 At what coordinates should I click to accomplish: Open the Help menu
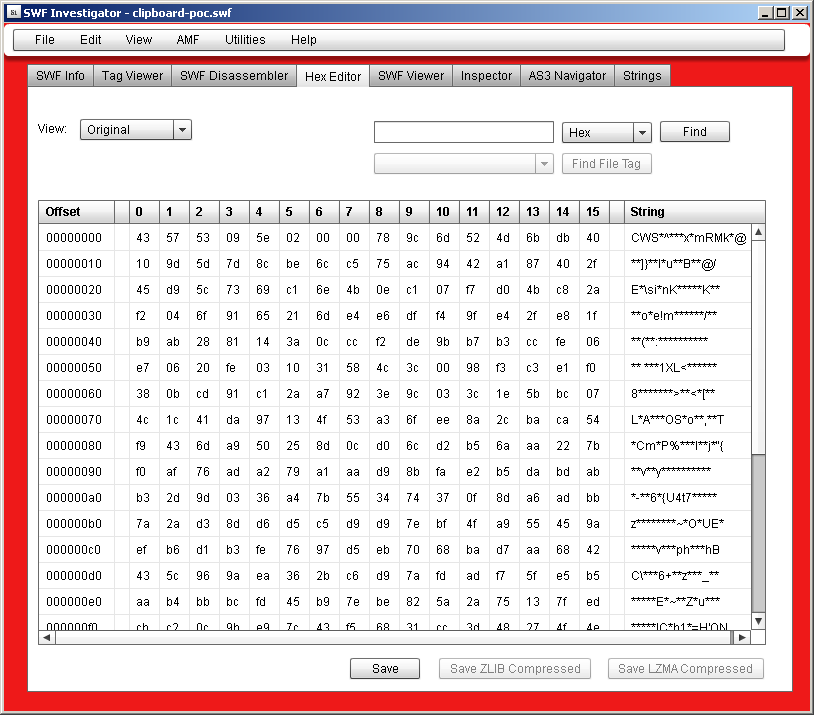coord(304,40)
